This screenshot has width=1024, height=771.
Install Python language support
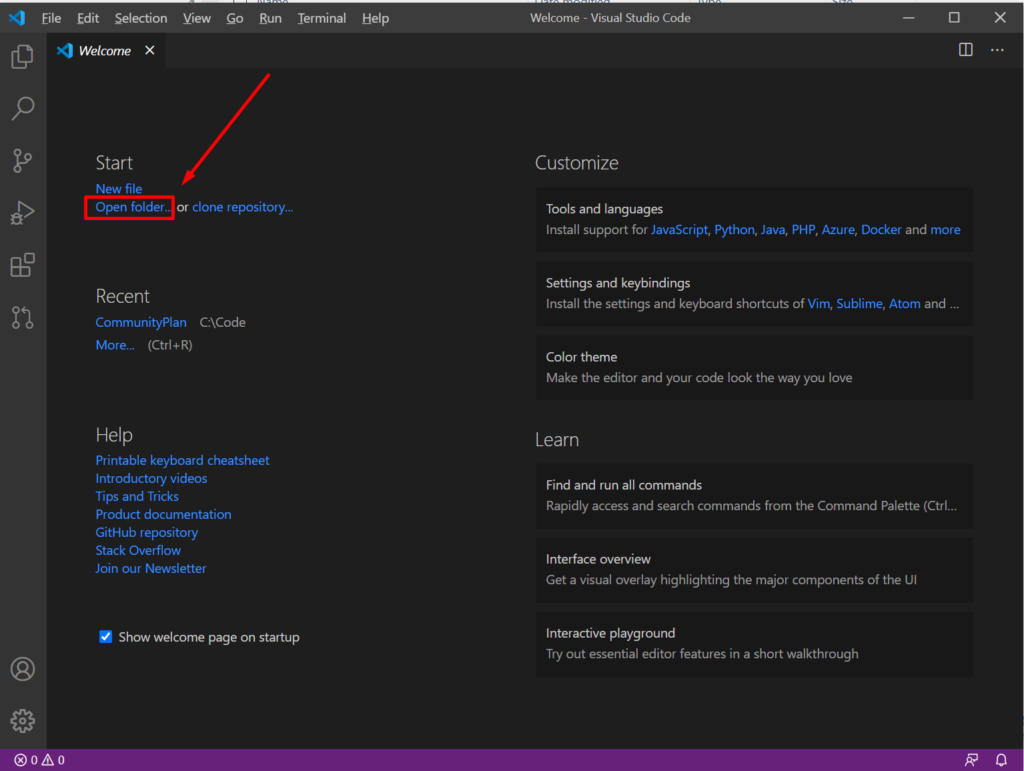[x=734, y=230]
